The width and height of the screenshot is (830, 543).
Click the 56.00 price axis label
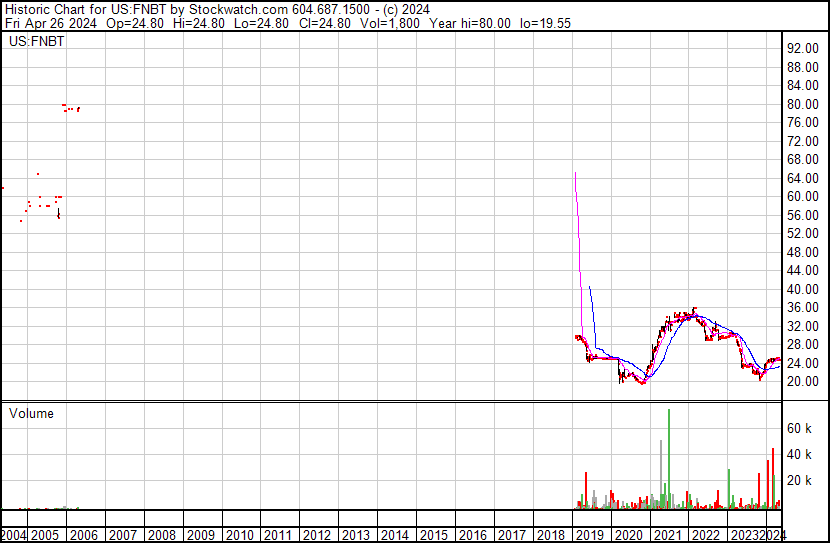pos(803,215)
